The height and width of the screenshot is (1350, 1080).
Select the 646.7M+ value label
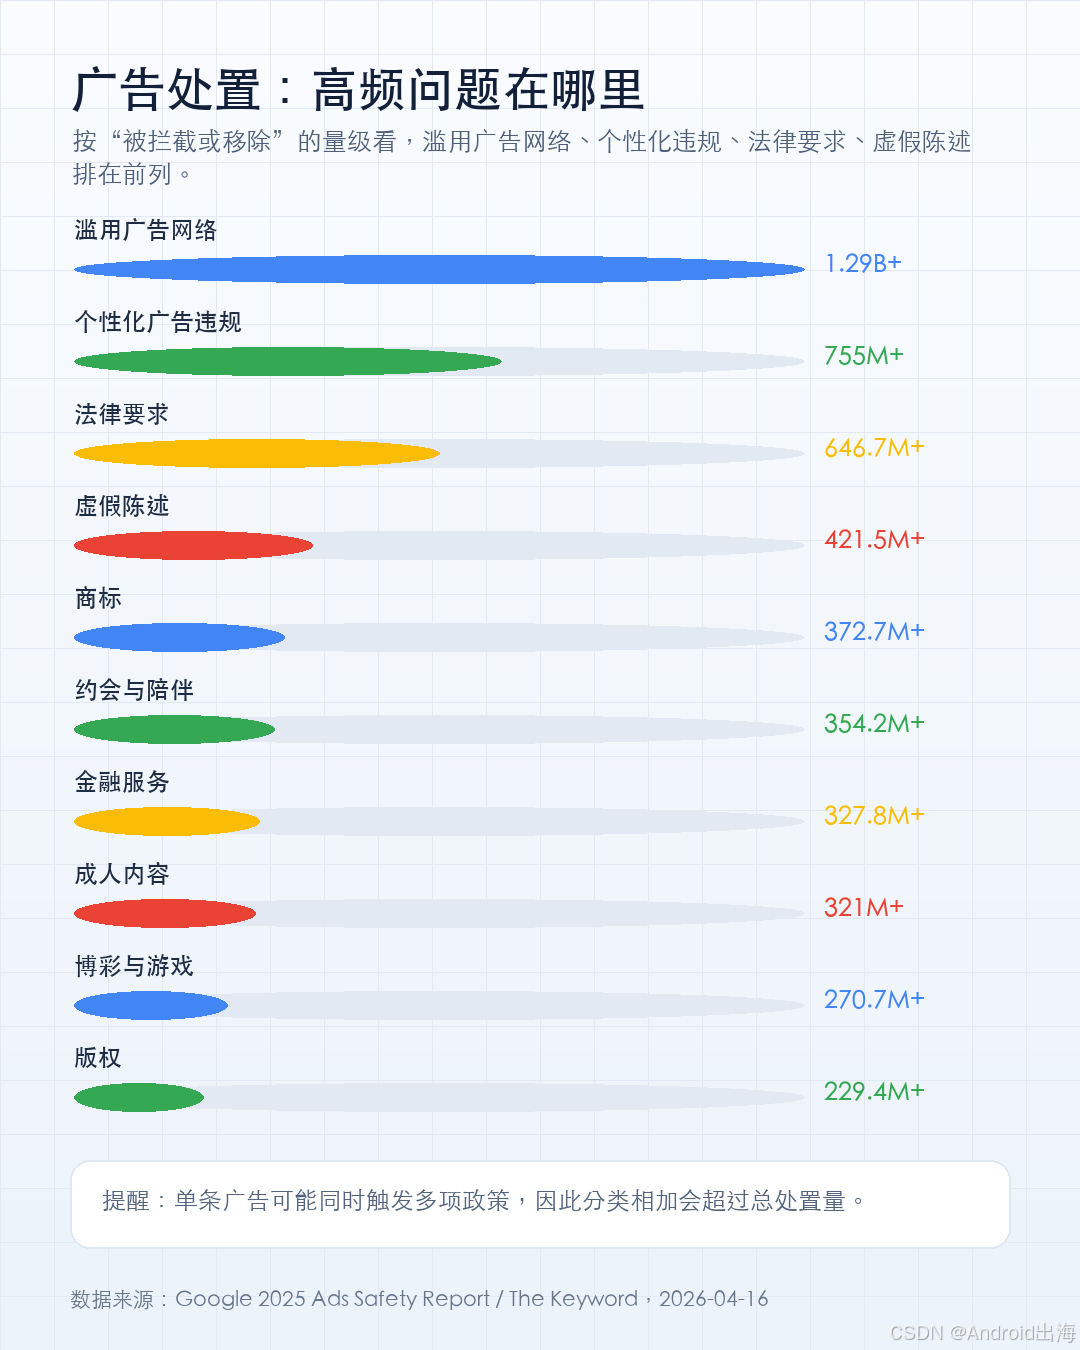click(874, 447)
